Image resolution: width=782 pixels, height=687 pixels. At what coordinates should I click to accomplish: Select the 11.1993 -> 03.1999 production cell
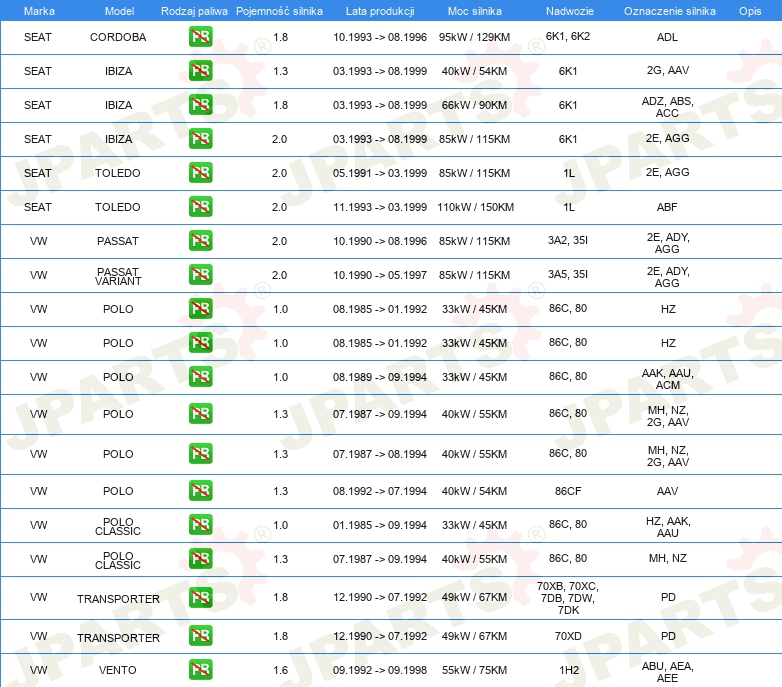pos(380,207)
